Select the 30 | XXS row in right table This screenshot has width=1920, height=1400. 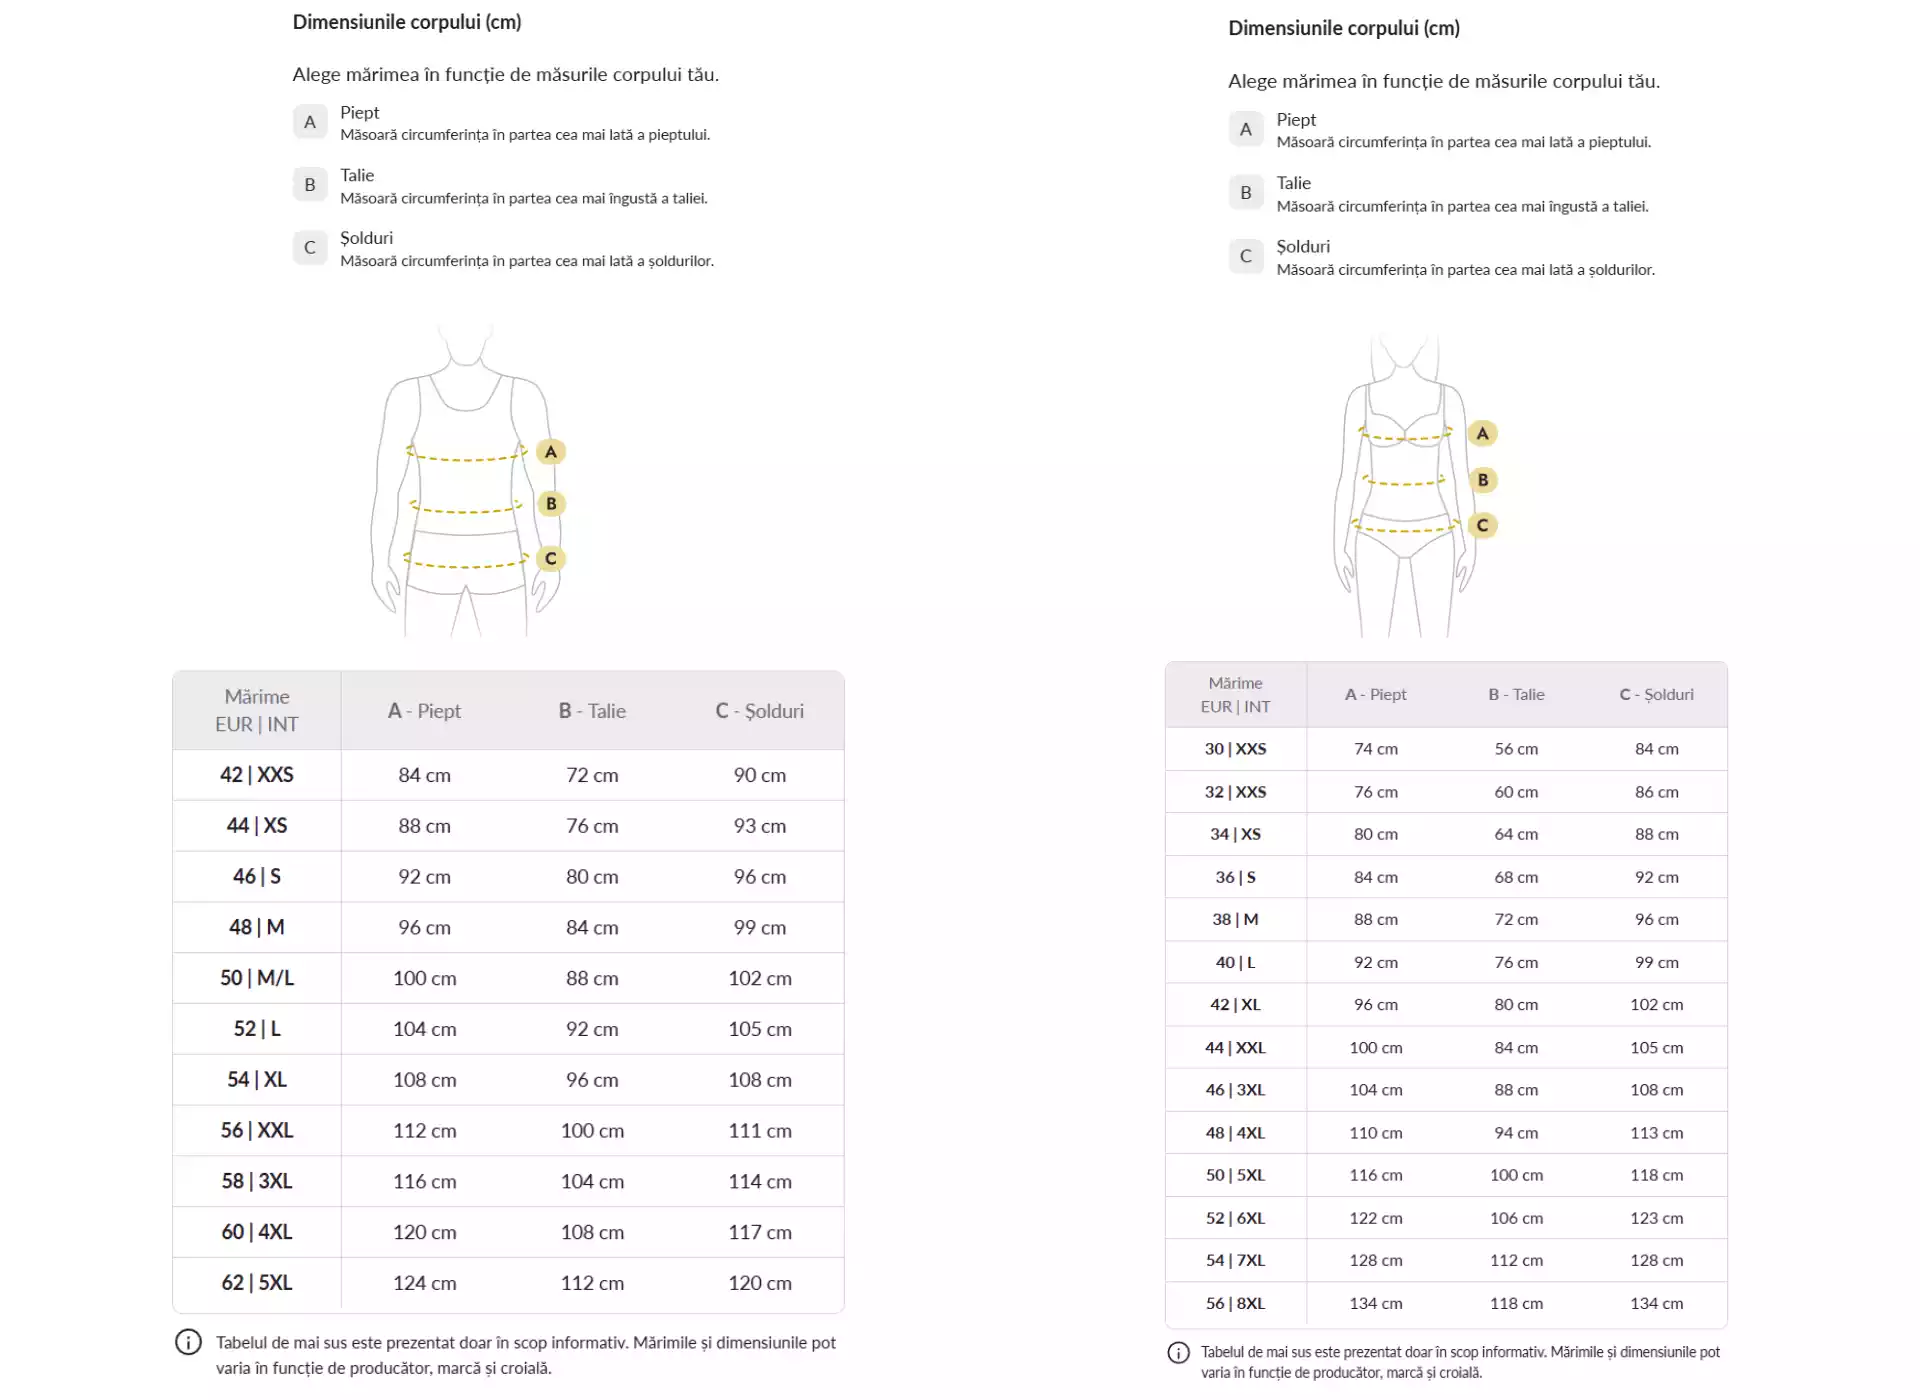pos(1235,749)
